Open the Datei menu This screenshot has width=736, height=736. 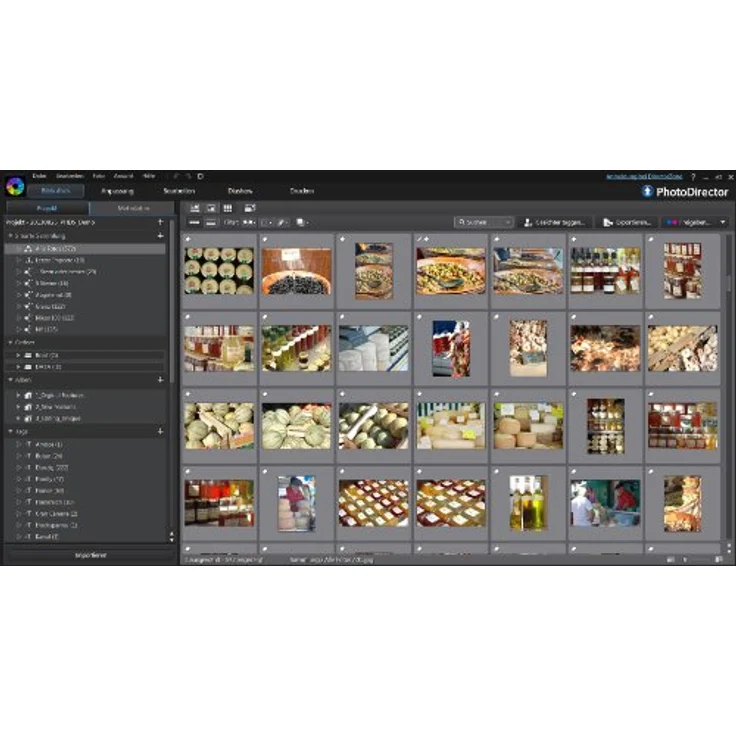39,176
